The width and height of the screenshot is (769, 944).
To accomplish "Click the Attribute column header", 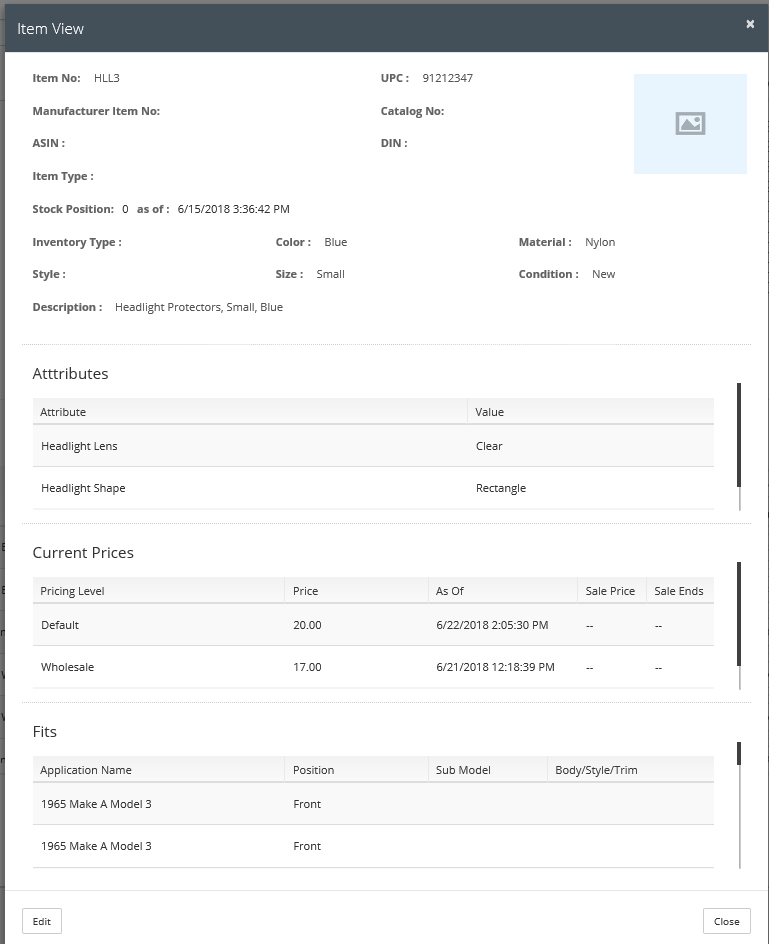I will pos(250,412).
